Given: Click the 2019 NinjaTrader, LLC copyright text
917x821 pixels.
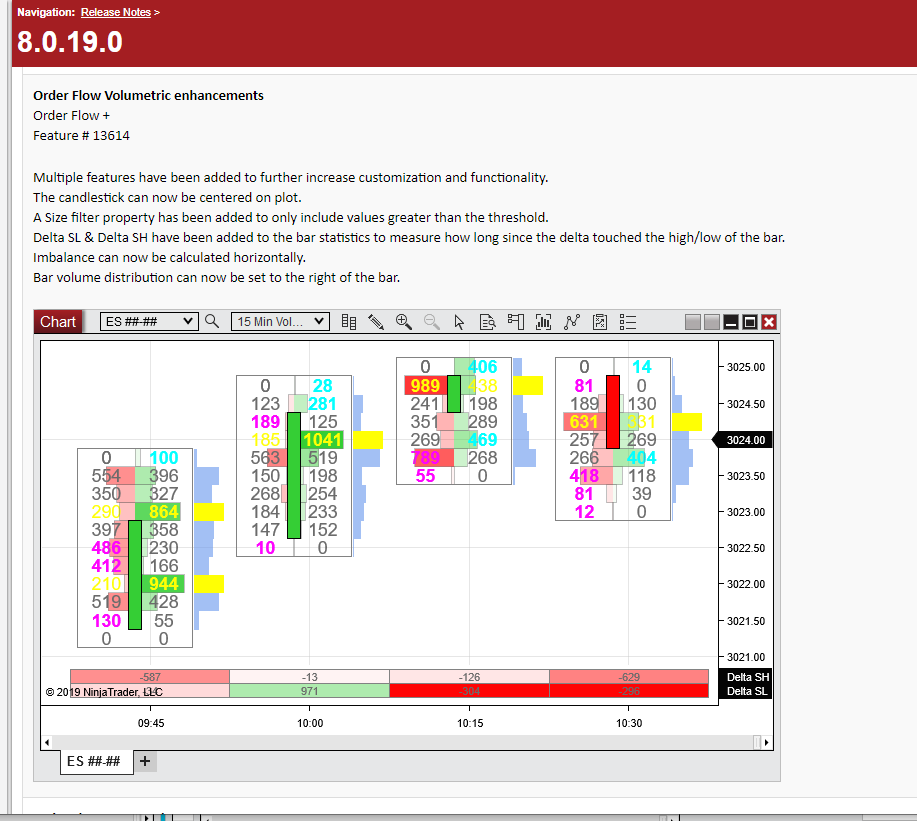Looking at the screenshot, I should (x=104, y=692).
